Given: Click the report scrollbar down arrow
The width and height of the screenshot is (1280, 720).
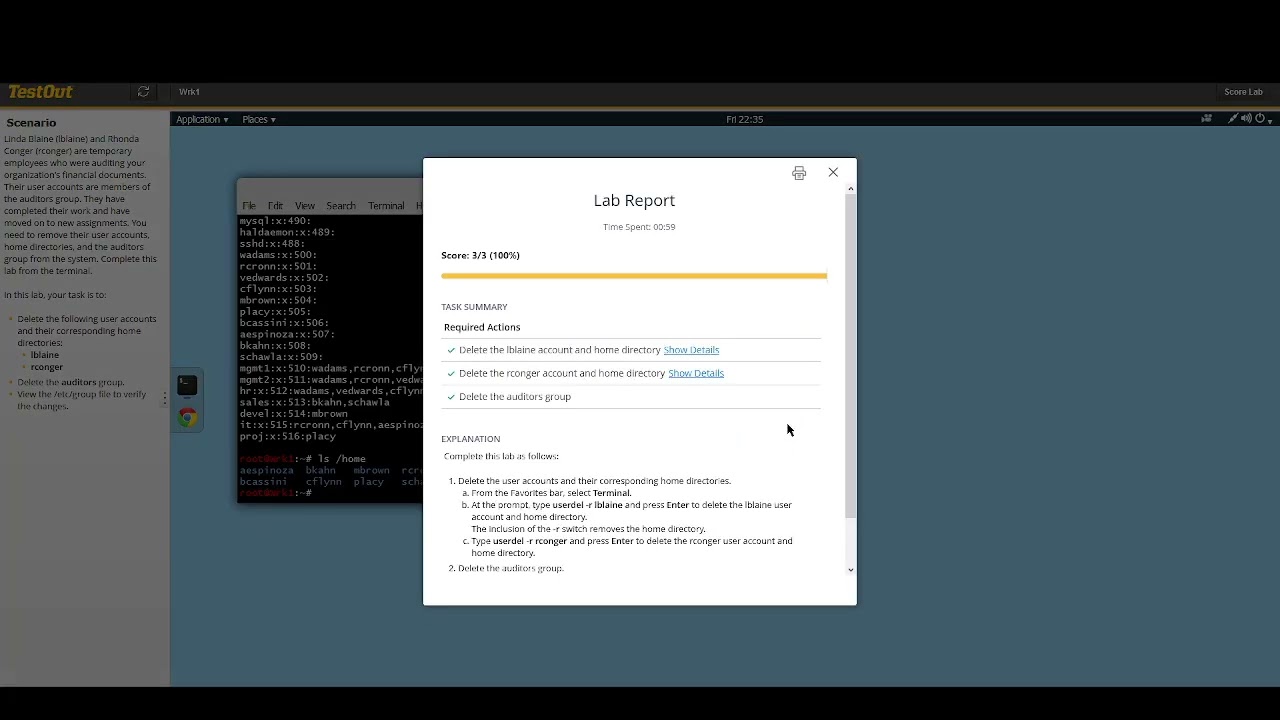Looking at the screenshot, I should coord(851,570).
